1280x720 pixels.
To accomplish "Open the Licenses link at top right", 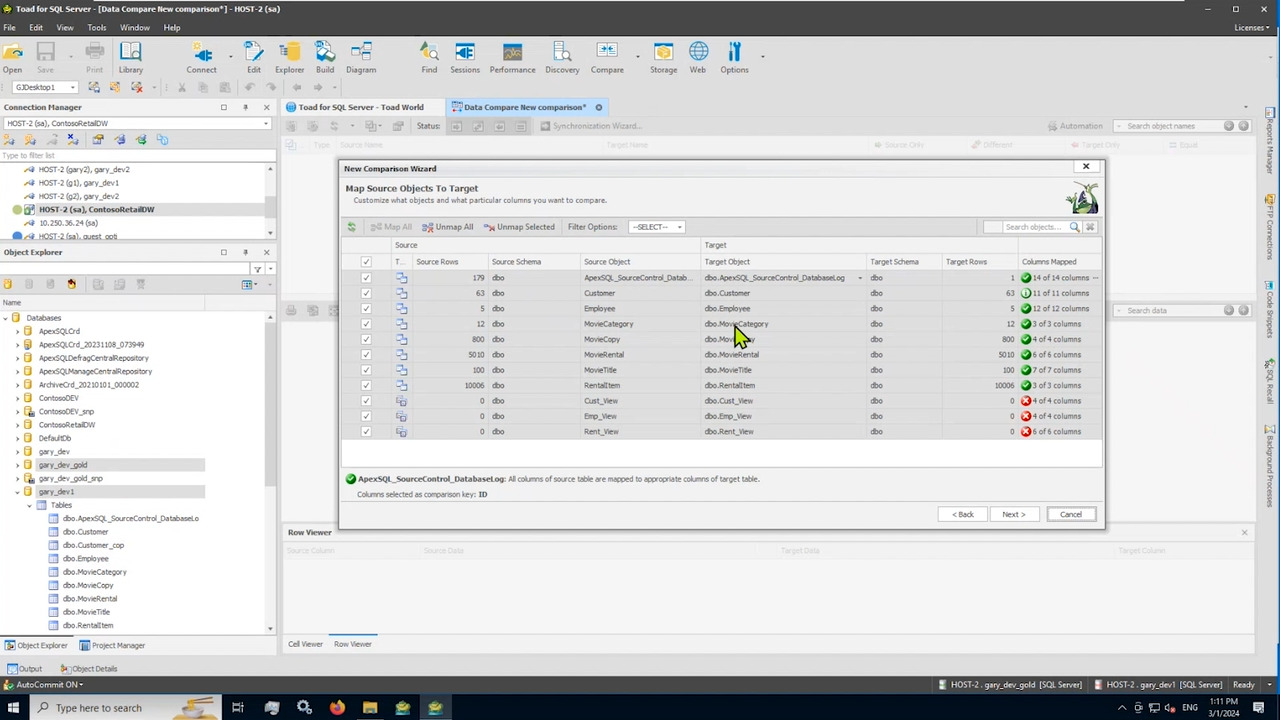I will pos(1252,28).
